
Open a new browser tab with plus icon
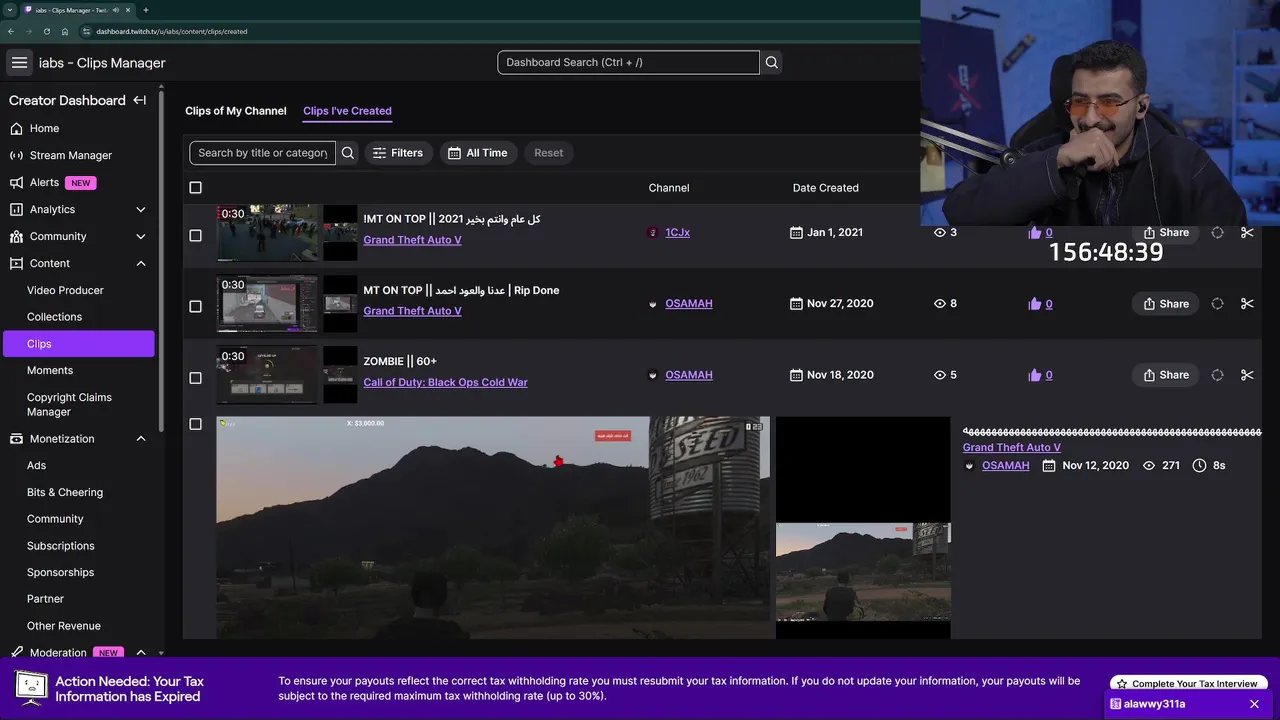click(x=145, y=10)
